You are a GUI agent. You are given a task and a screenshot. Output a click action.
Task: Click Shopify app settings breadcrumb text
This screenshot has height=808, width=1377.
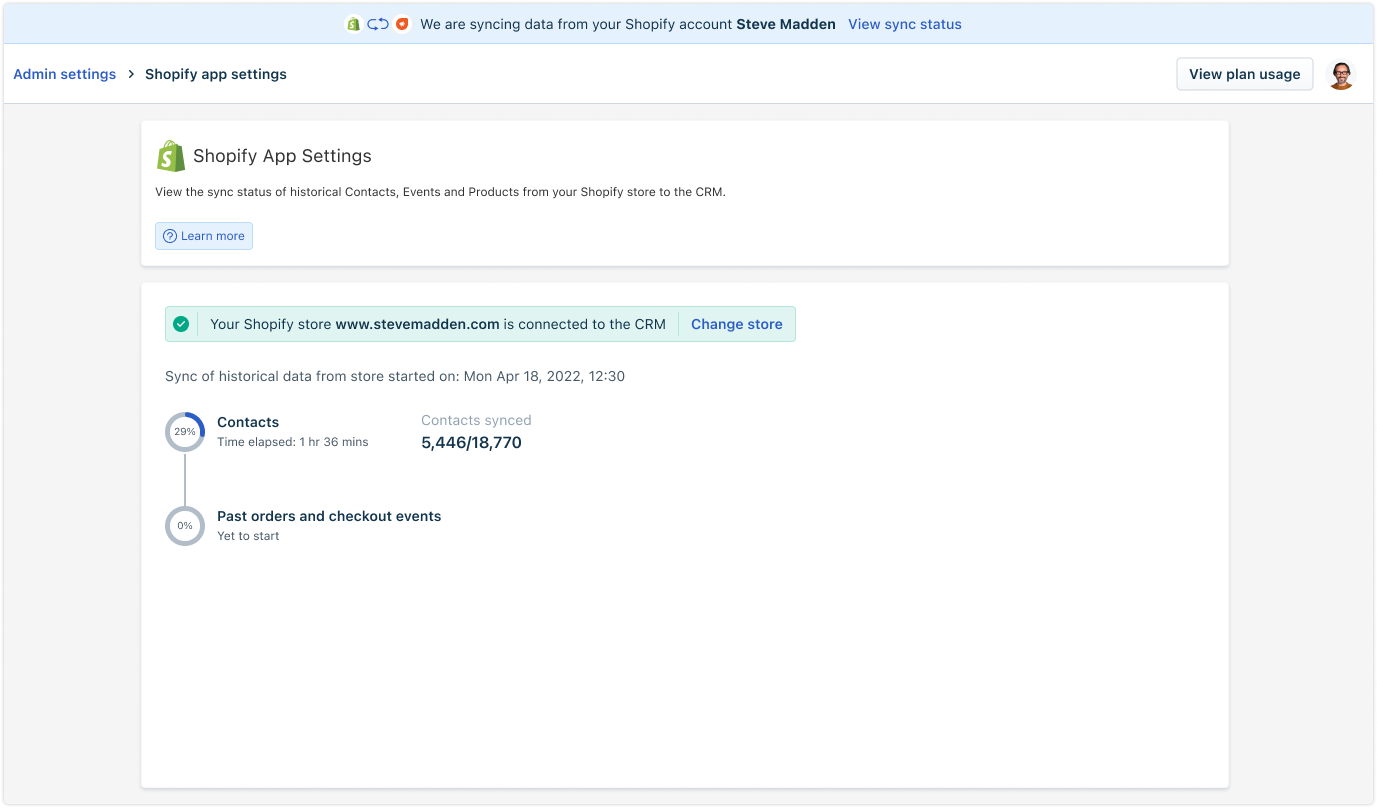click(x=216, y=74)
